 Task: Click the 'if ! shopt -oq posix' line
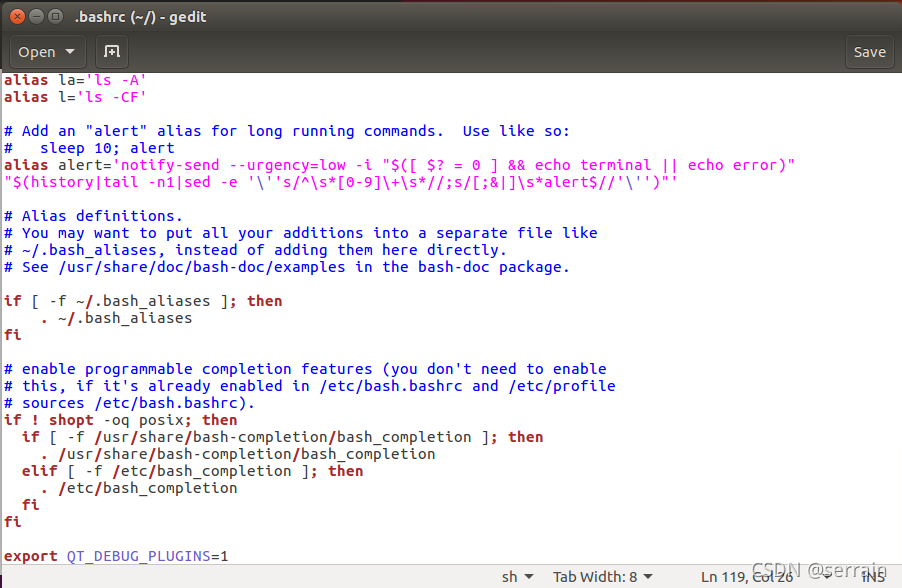(x=120, y=419)
